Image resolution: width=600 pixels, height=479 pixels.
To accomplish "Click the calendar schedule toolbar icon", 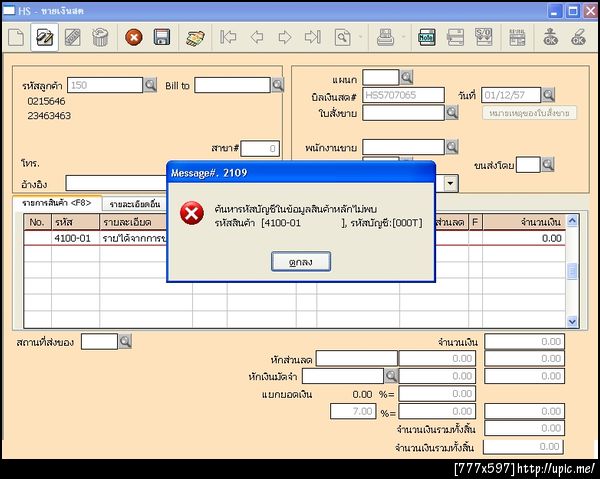I will 517,37.
